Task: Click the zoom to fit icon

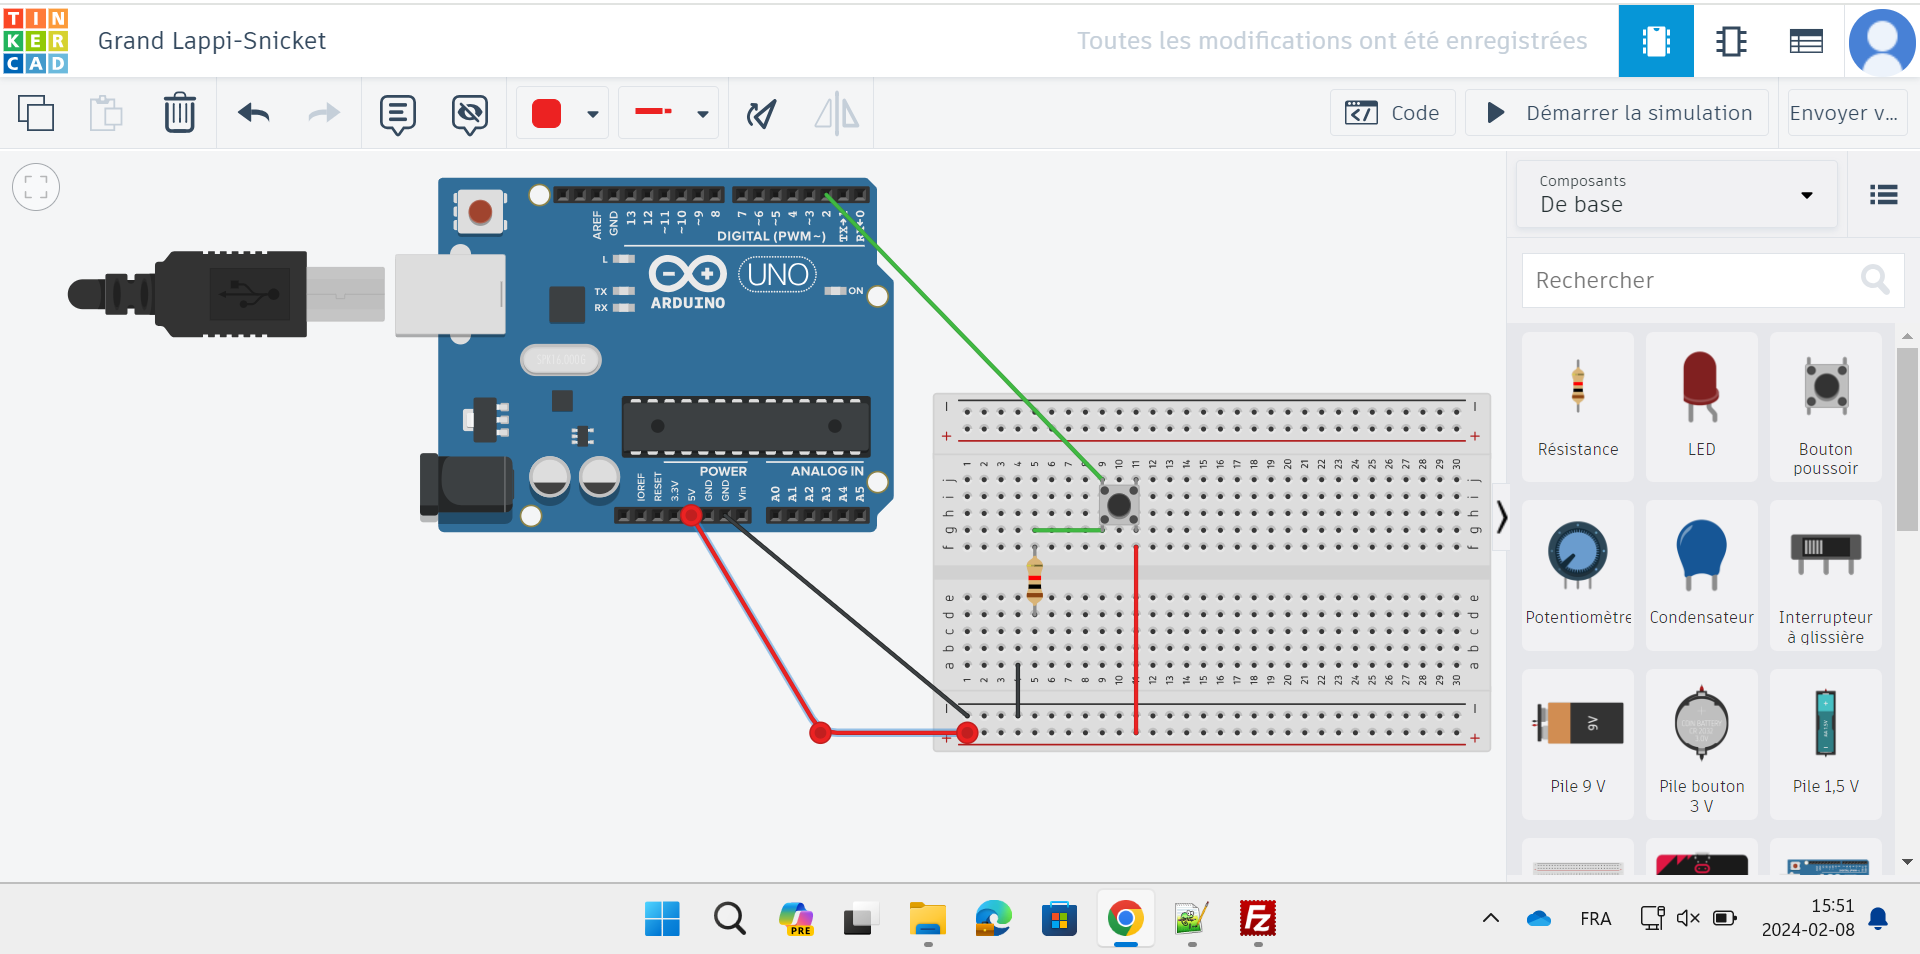Action: [36, 187]
